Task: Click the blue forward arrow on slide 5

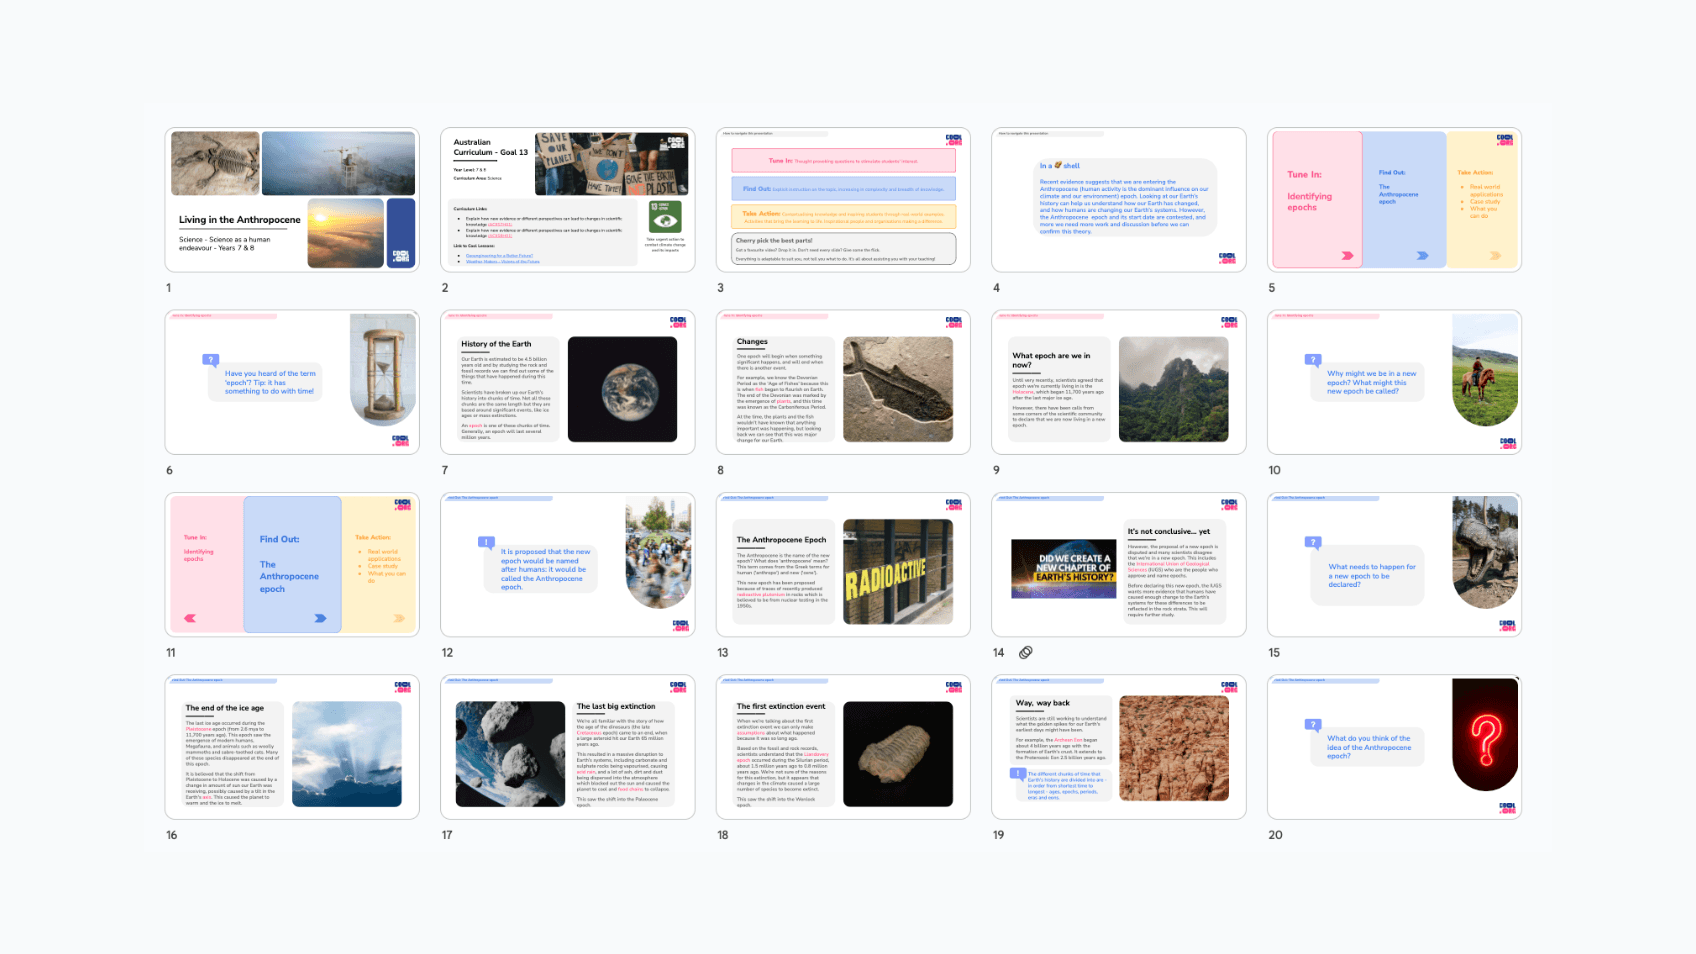Action: [x=1422, y=256]
